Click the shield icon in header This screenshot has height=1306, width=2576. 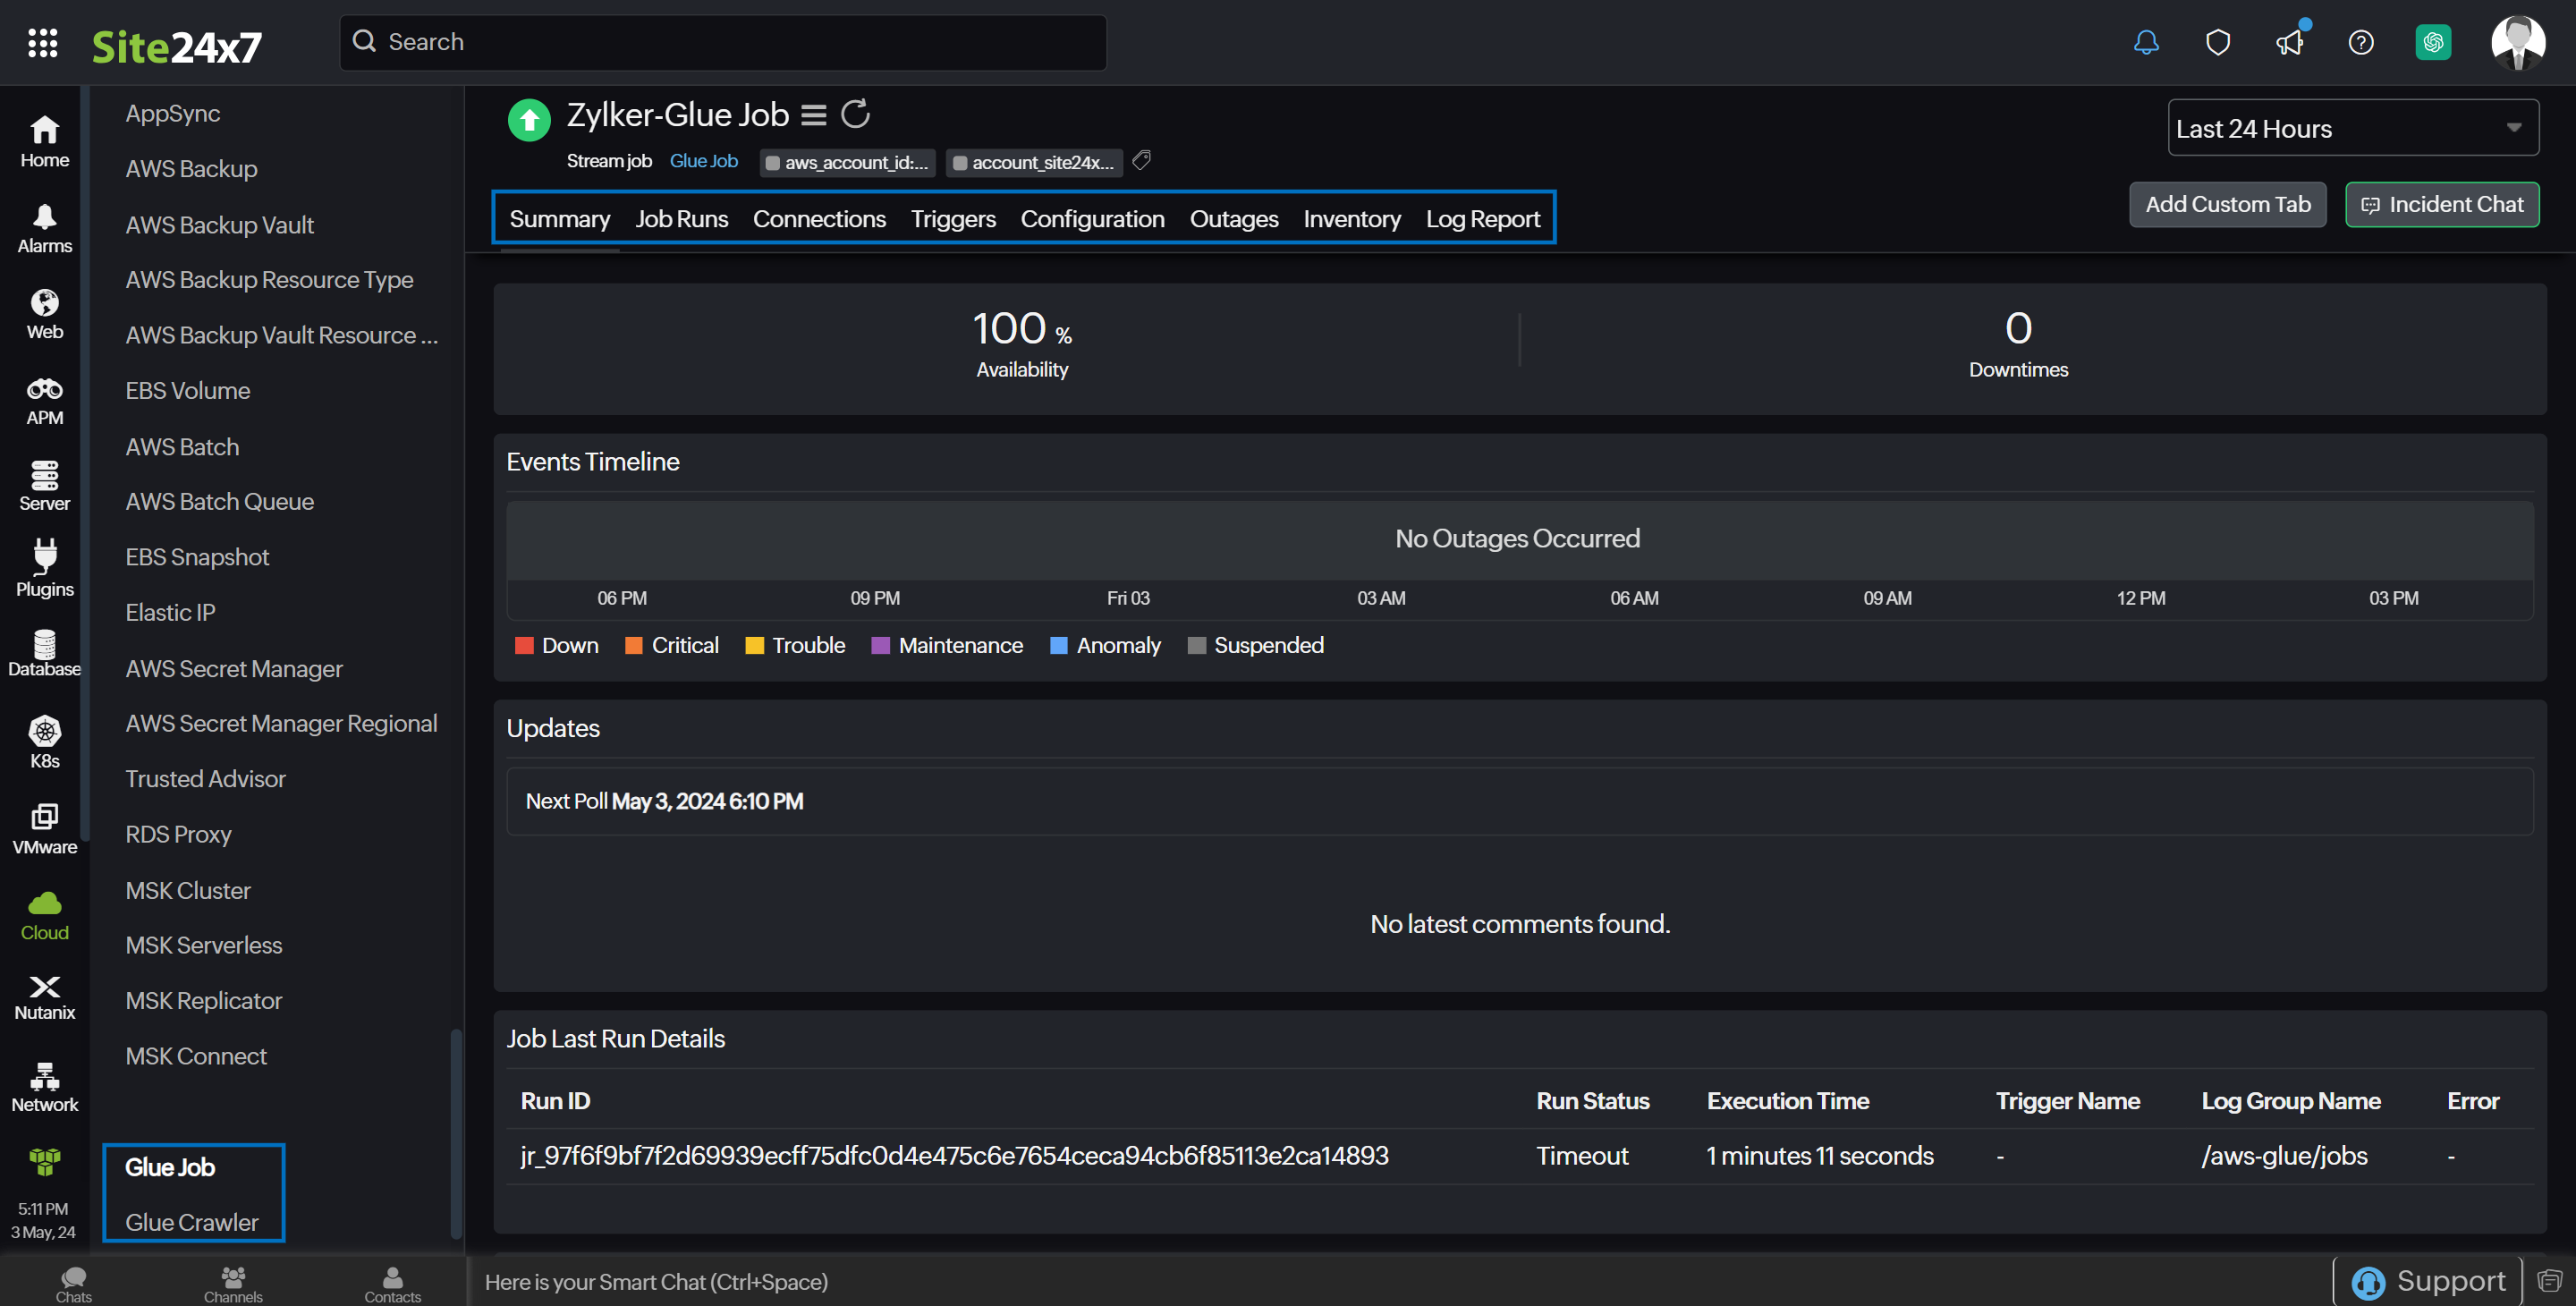(x=2217, y=43)
